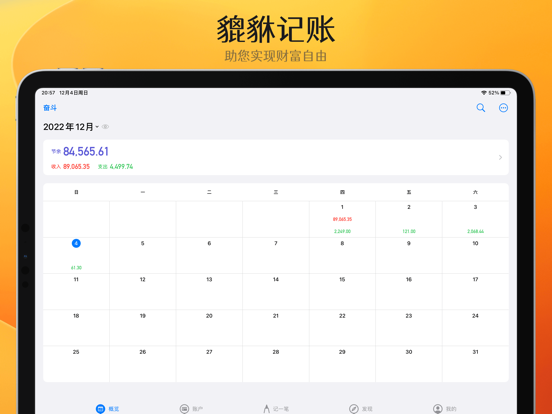Select day 18 in the calendar
Image resolution: width=552 pixels, height=414 pixels.
point(76,316)
